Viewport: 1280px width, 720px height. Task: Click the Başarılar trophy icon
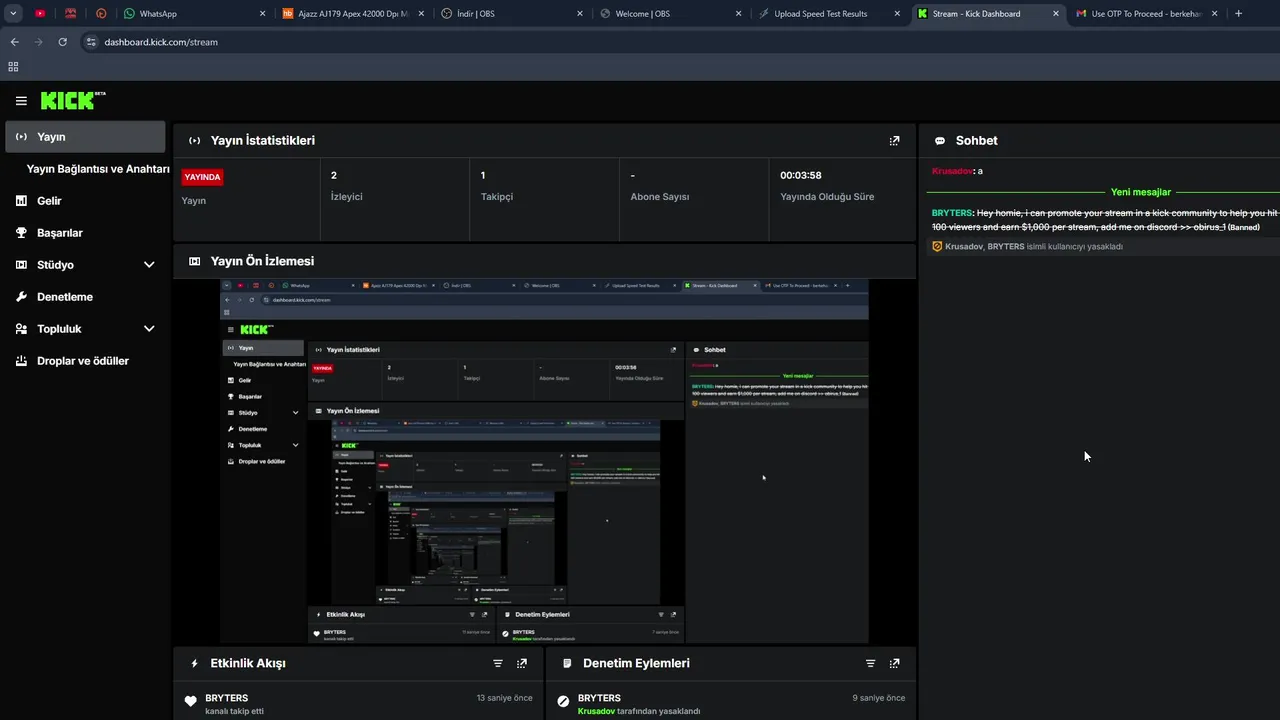click(x=21, y=233)
